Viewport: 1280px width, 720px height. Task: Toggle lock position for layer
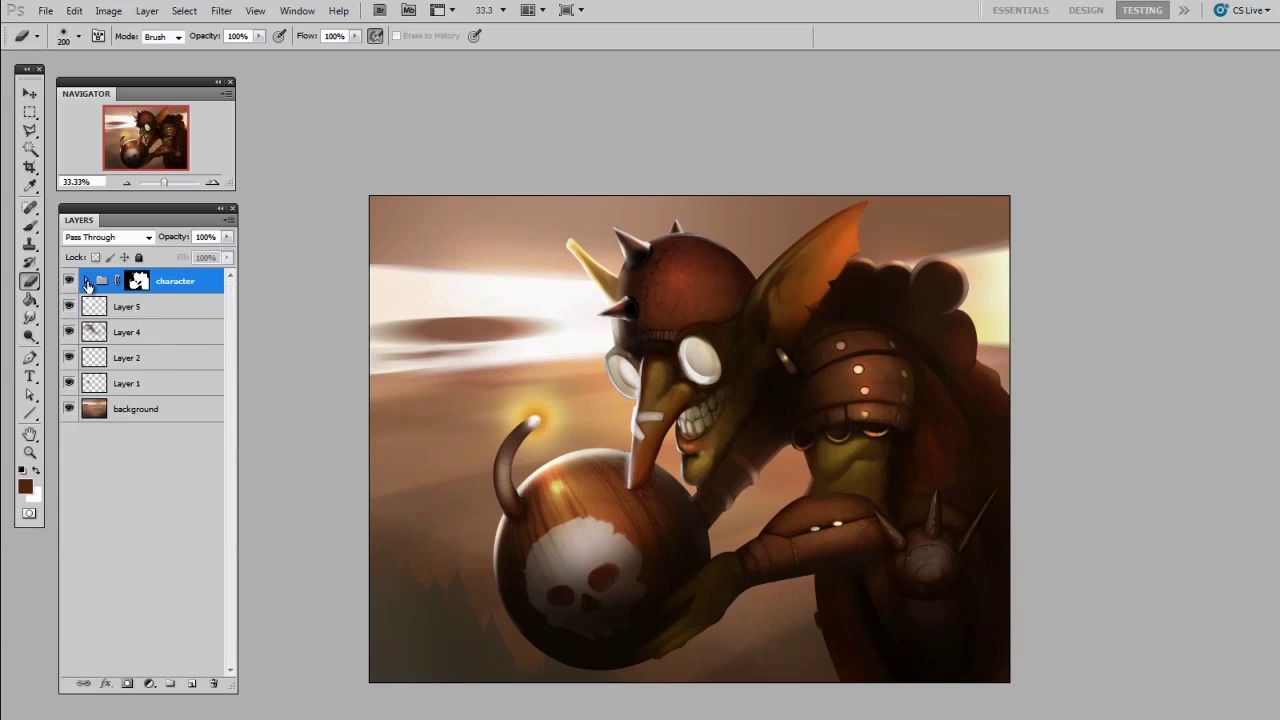coord(125,258)
